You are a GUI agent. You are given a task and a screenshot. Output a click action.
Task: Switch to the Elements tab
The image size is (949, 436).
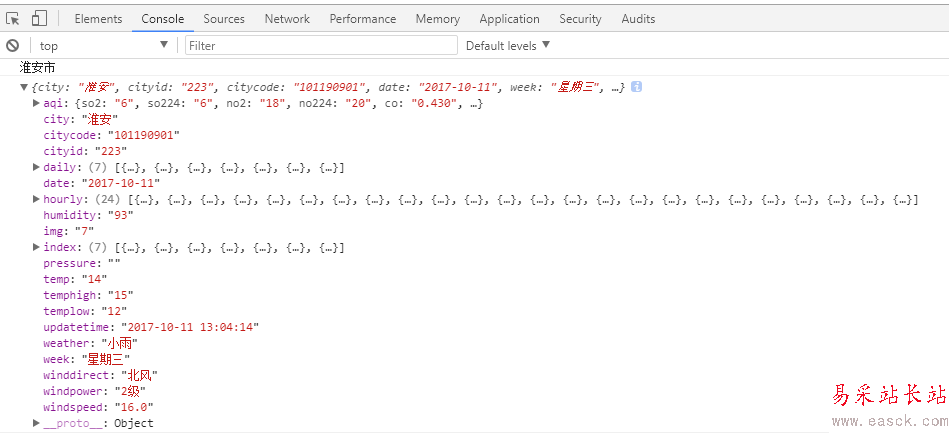click(x=98, y=19)
